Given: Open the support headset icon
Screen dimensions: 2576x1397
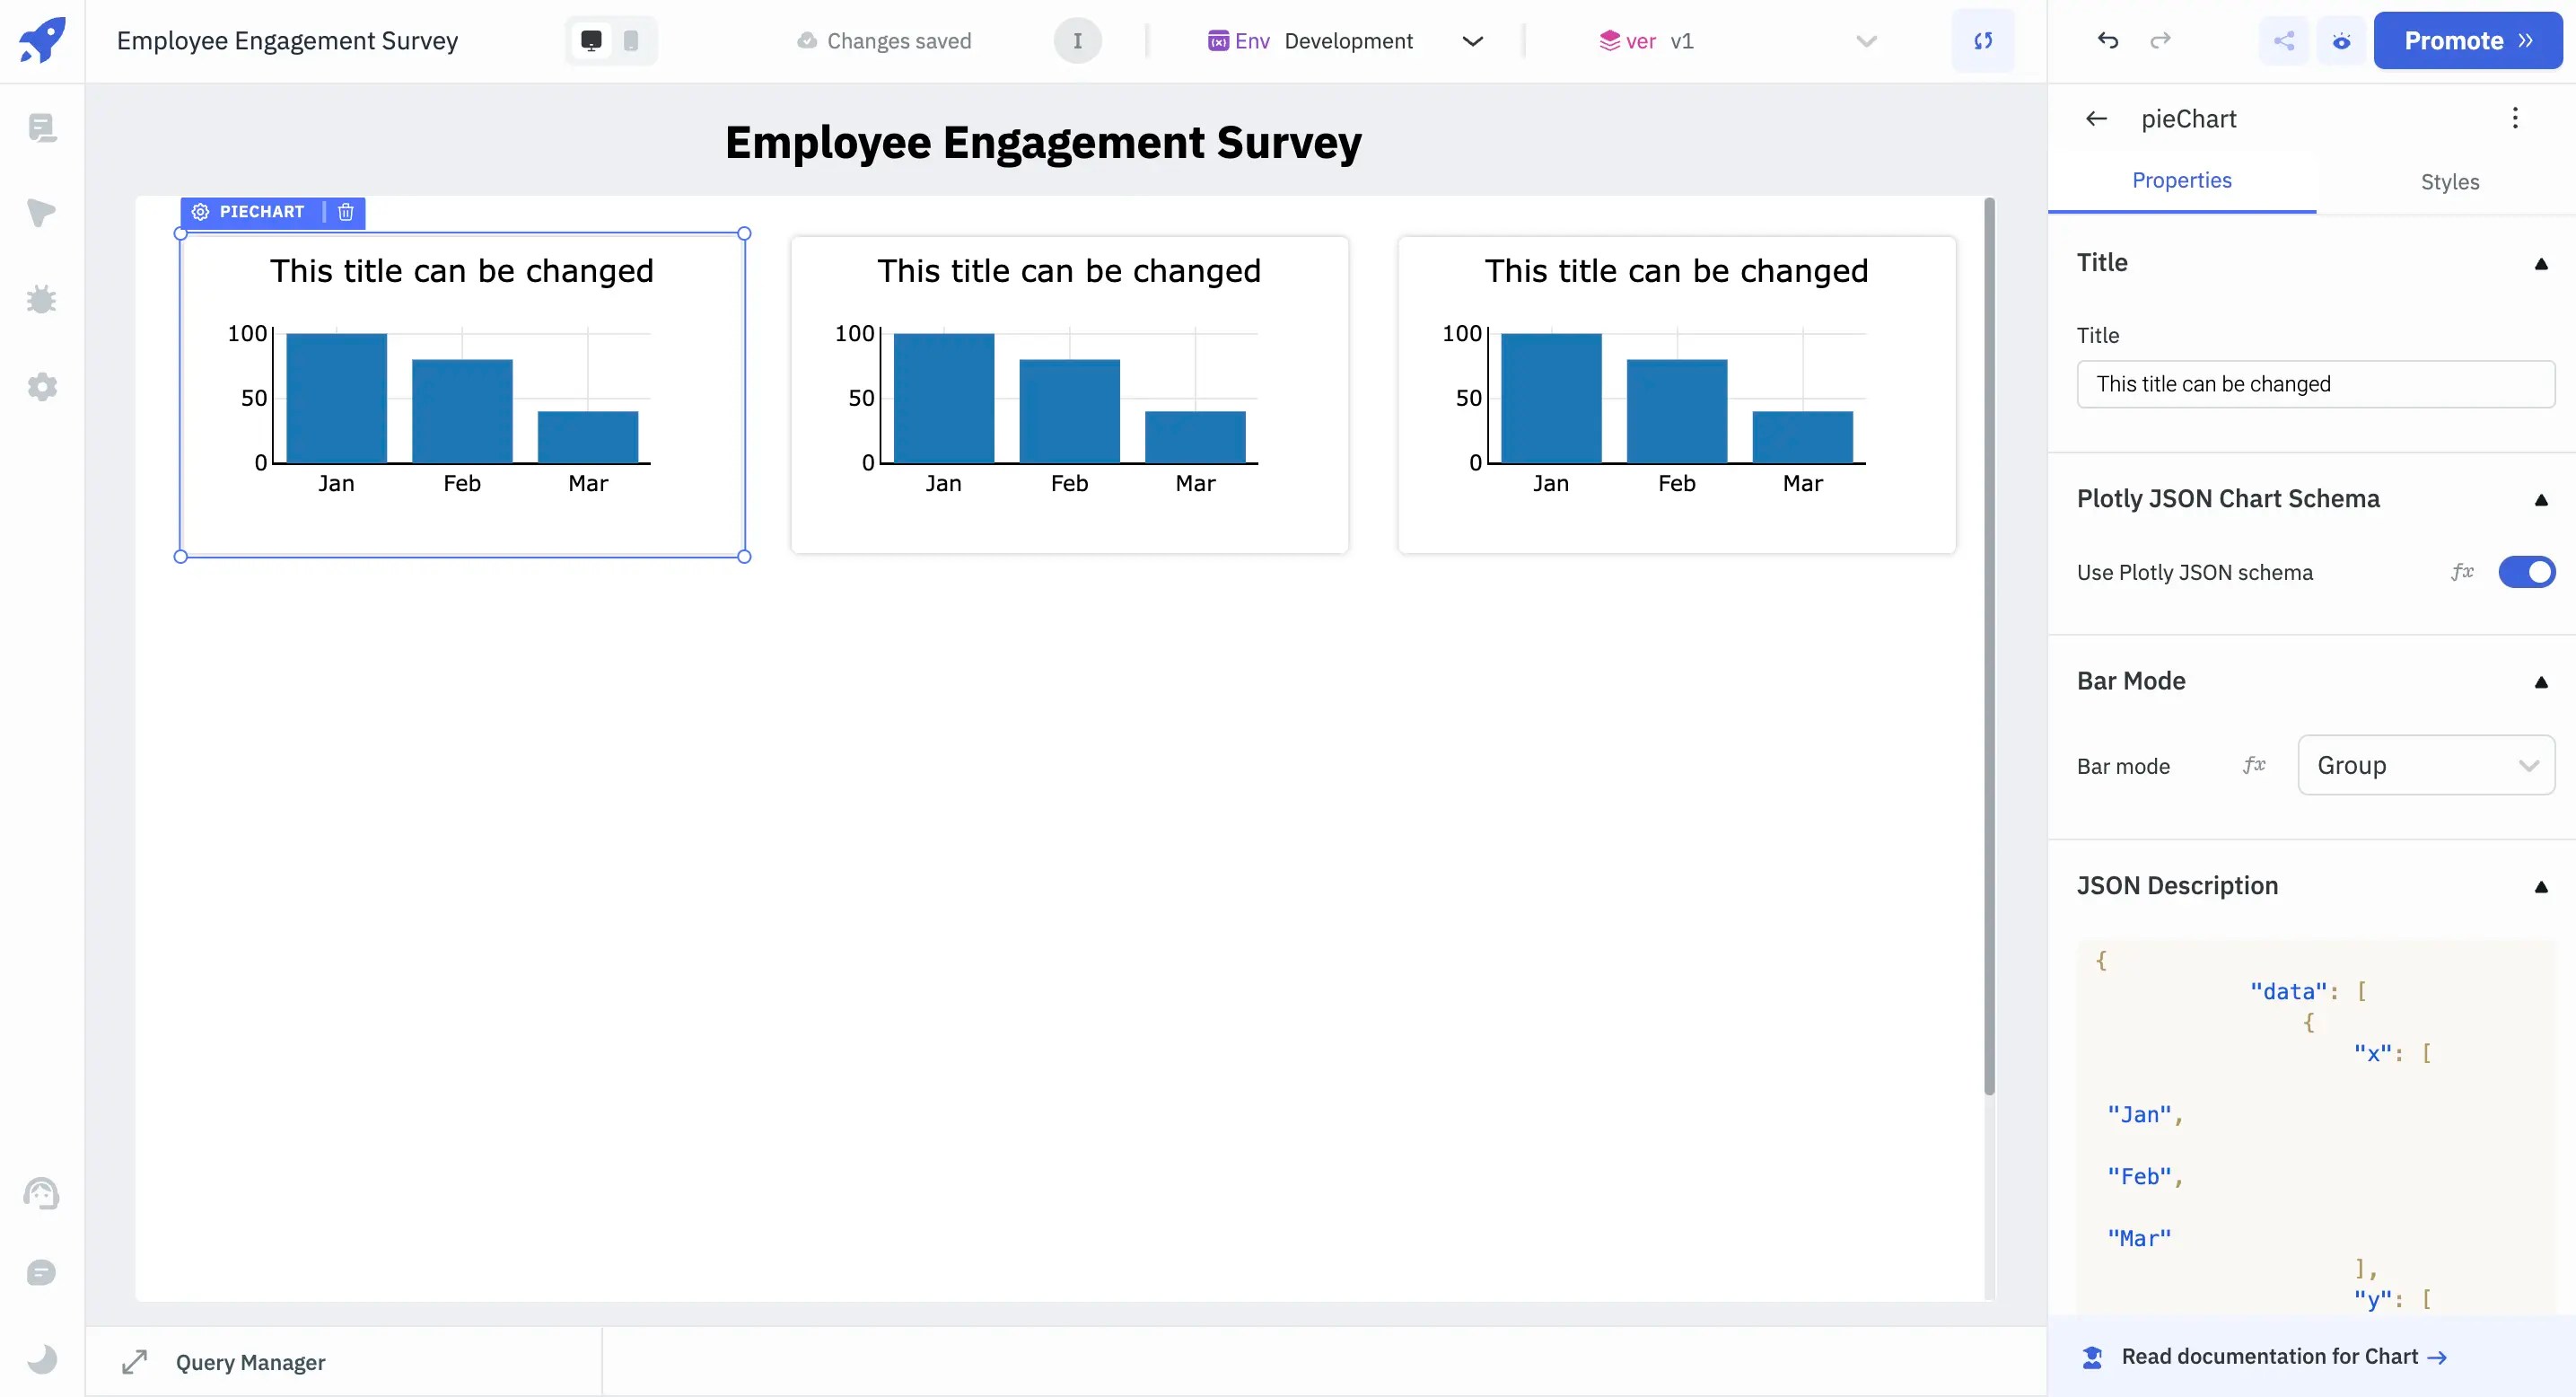Looking at the screenshot, I should tap(42, 1192).
